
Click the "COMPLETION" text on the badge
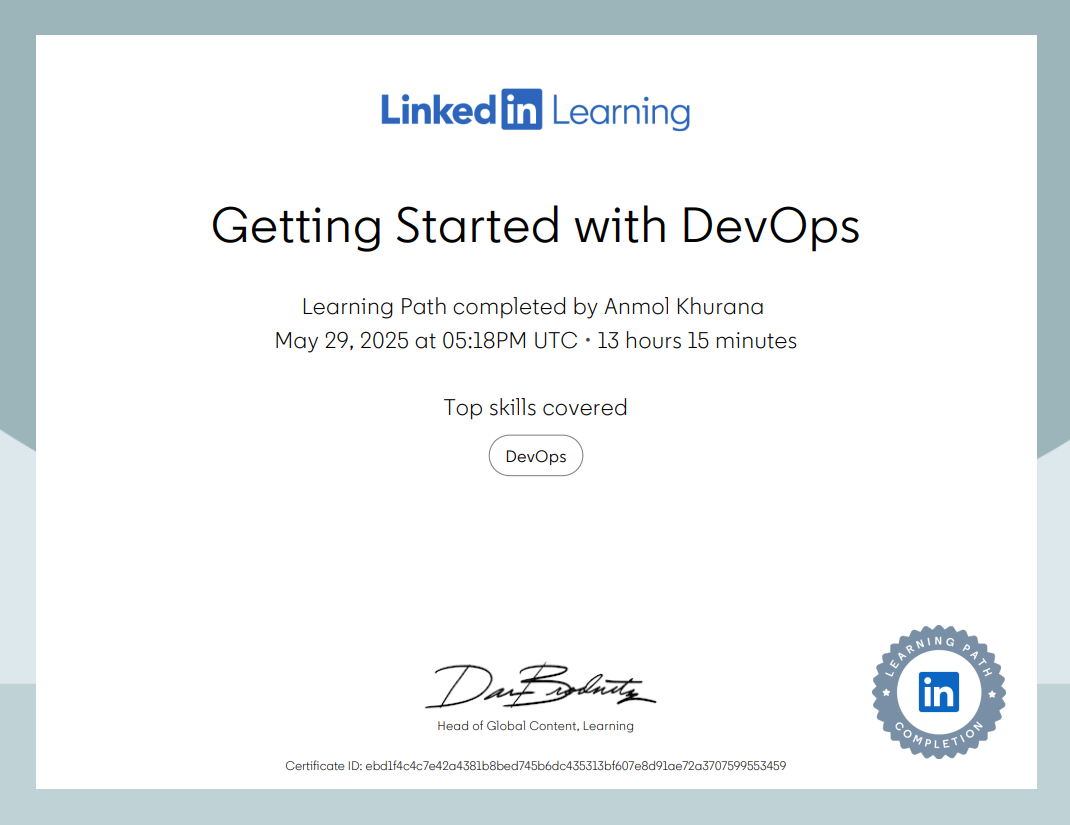938,743
